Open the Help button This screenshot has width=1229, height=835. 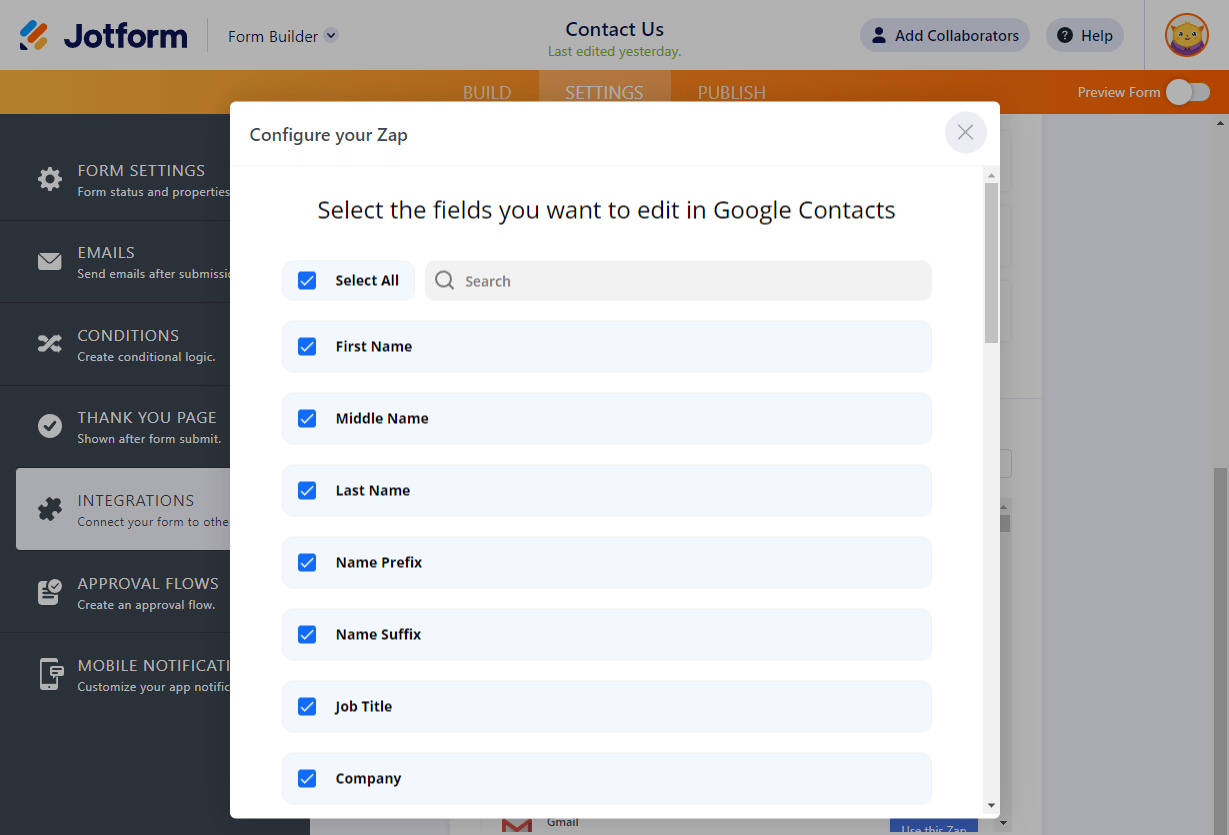pos(1085,35)
